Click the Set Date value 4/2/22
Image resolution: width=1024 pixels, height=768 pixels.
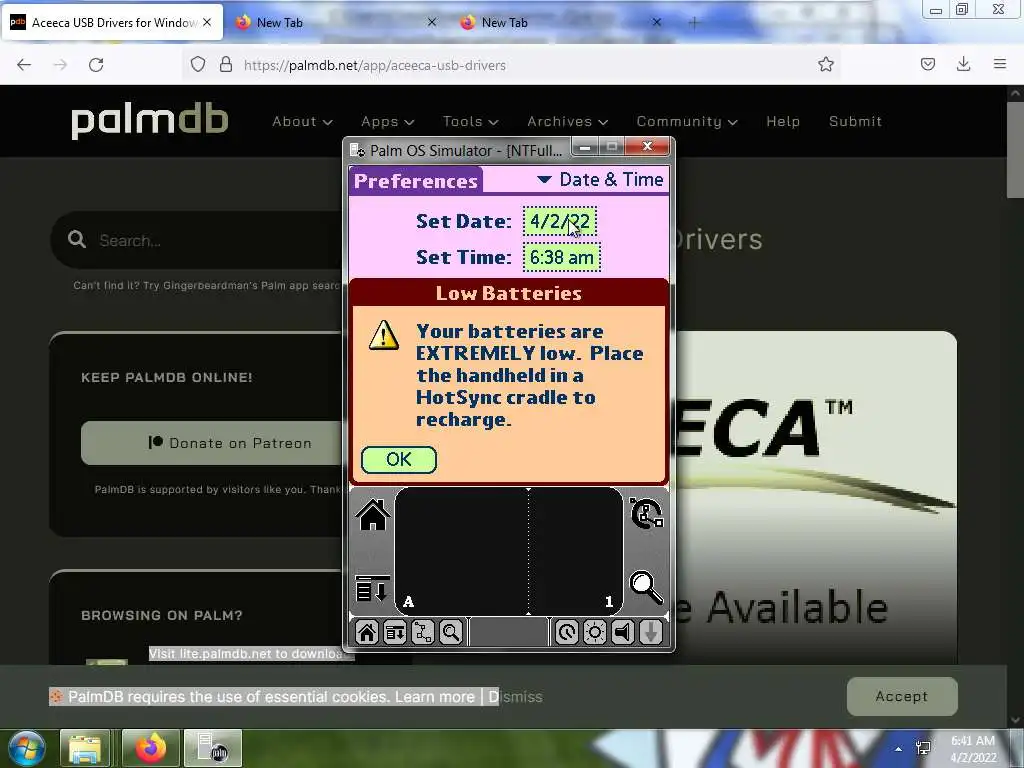(560, 221)
